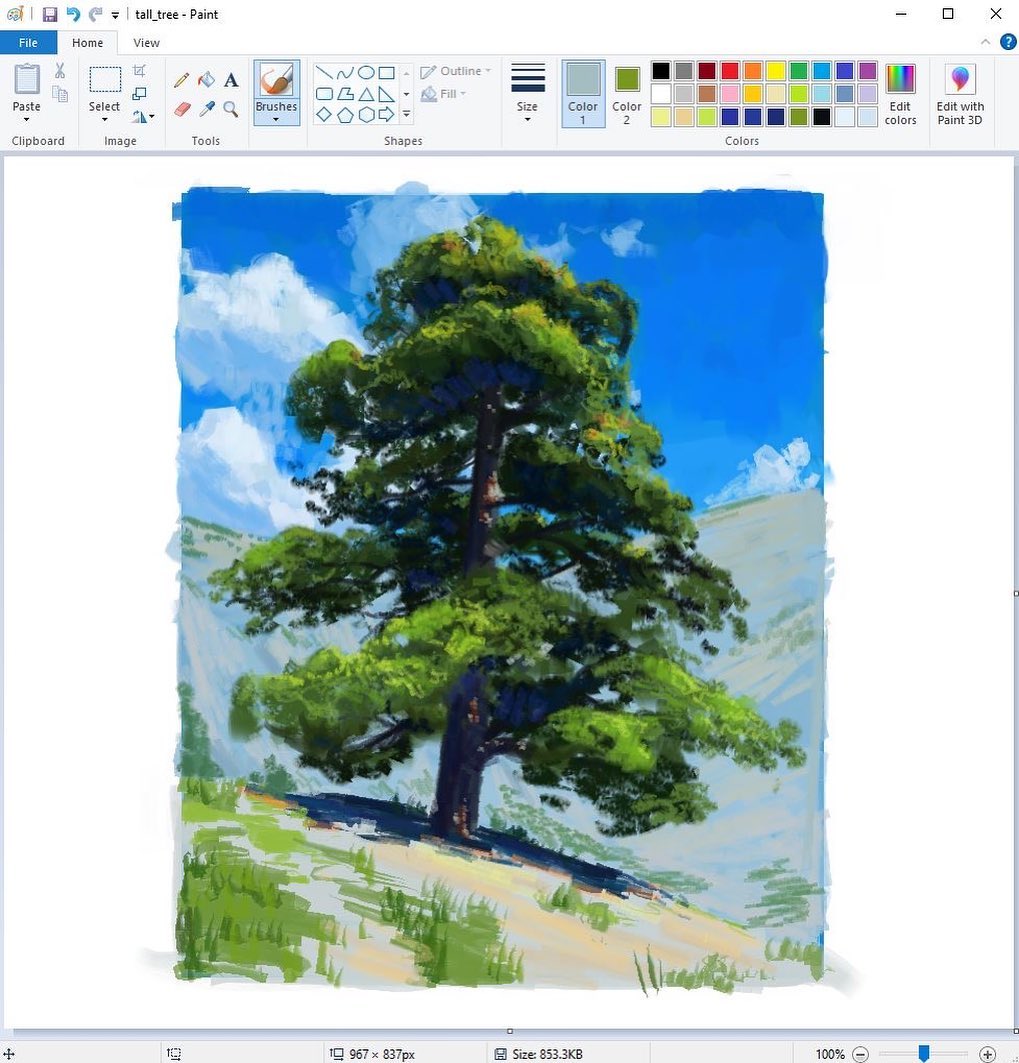Pick the red color swatch
This screenshot has height=1063, width=1019.
[x=730, y=71]
